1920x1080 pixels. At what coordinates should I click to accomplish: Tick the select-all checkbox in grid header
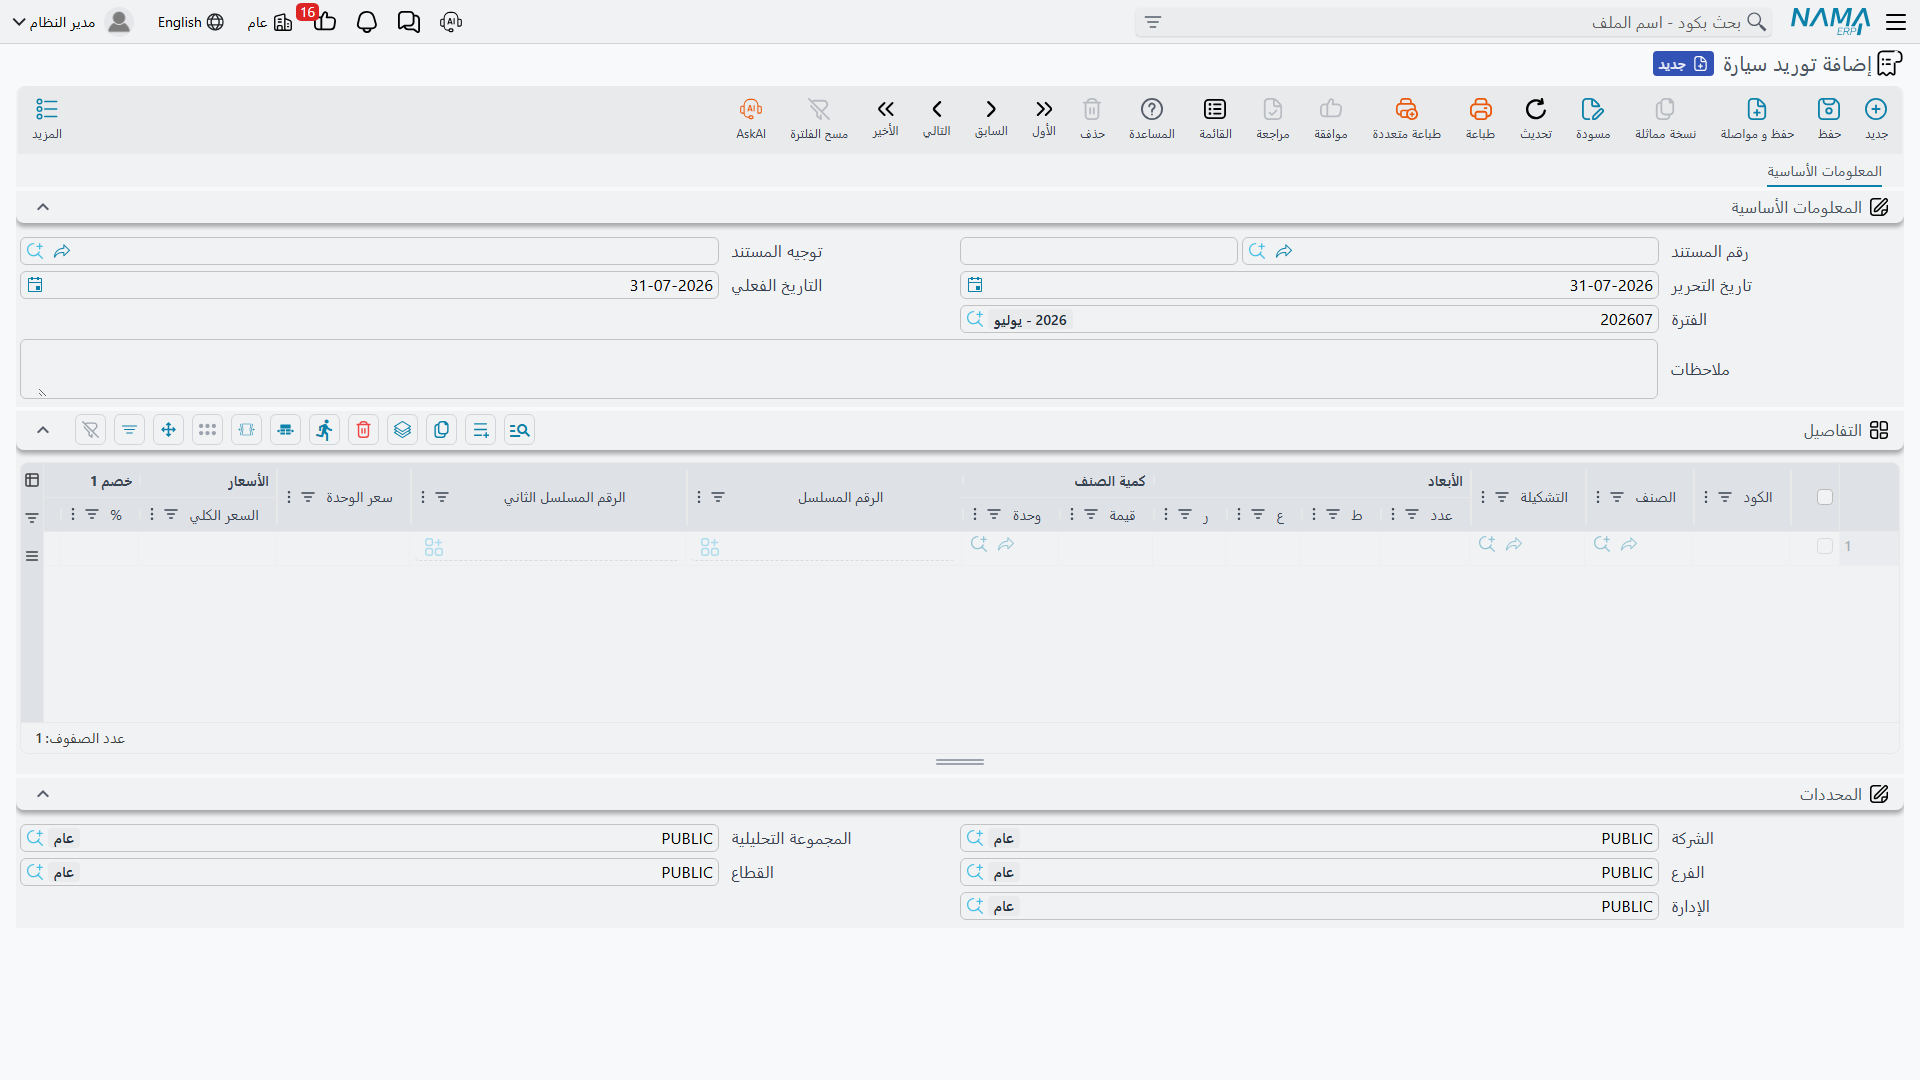(x=1825, y=497)
